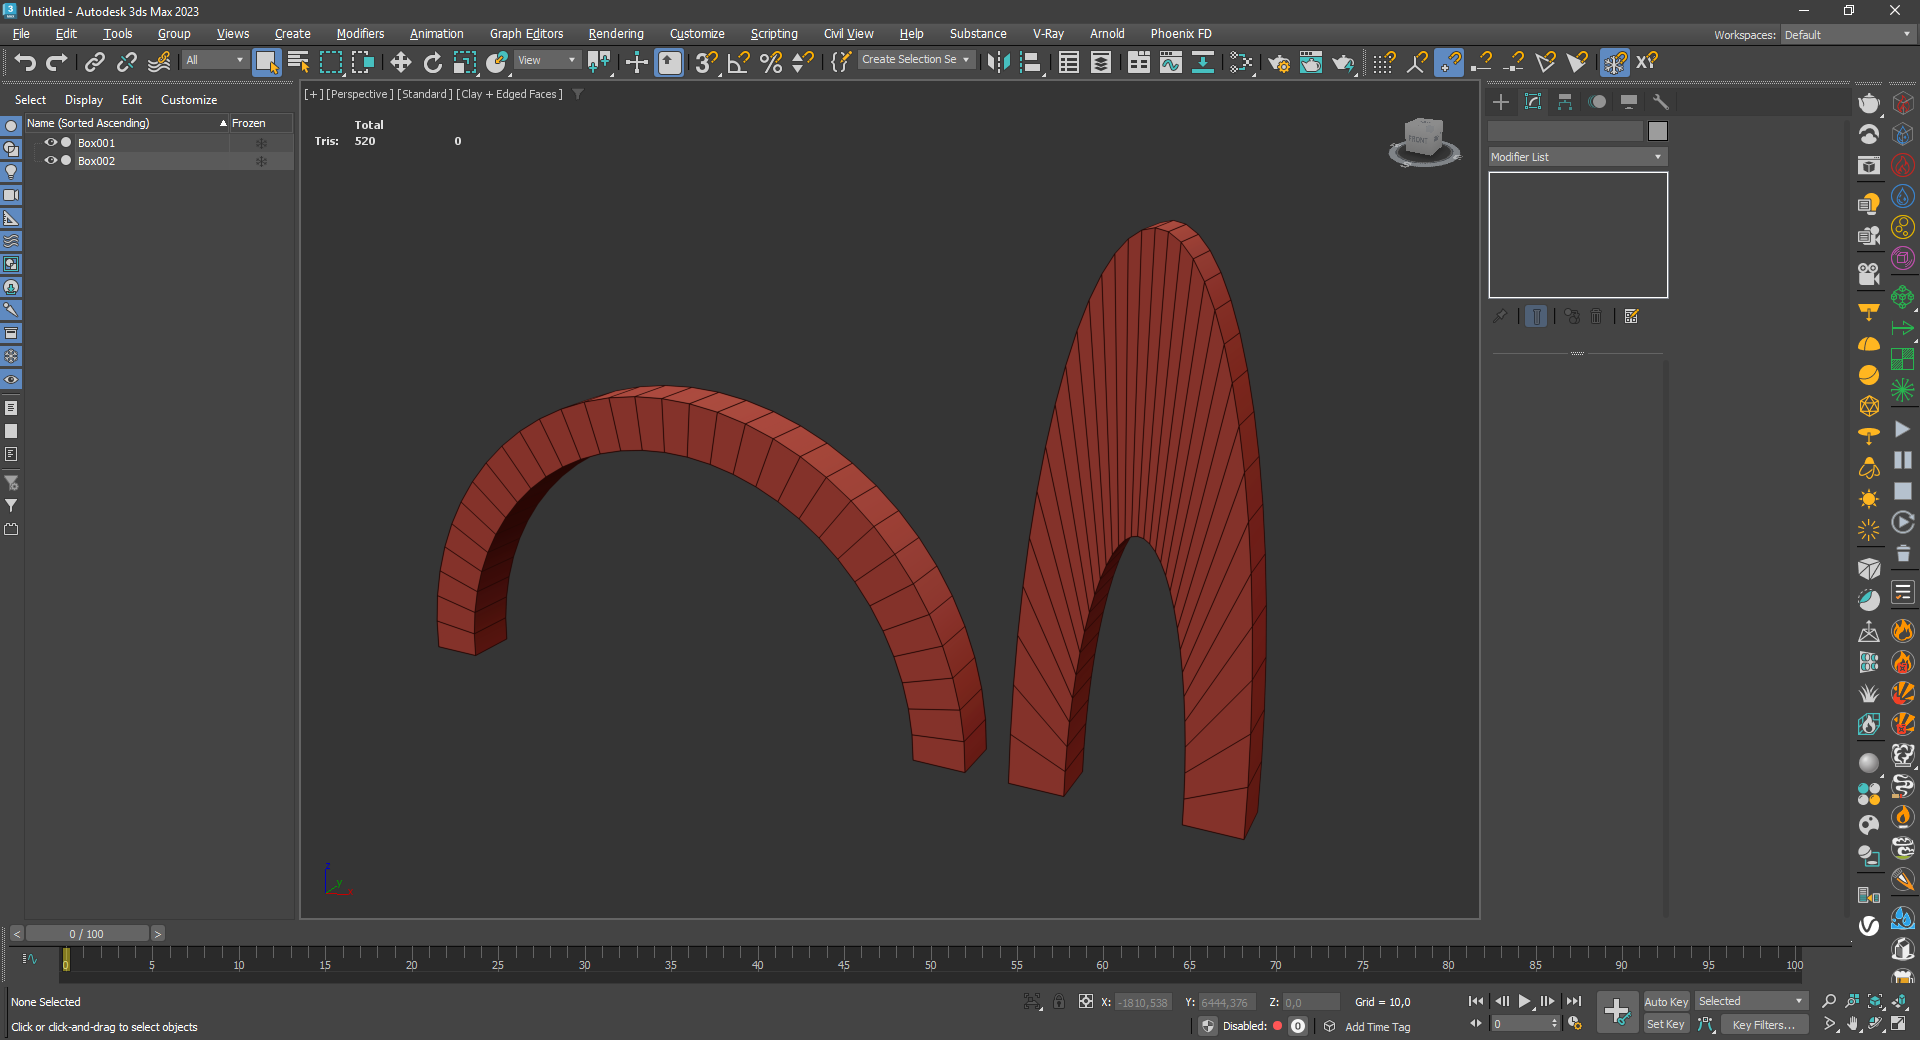Image resolution: width=1920 pixels, height=1040 pixels.
Task: Open the Rendering menu
Action: click(x=615, y=34)
